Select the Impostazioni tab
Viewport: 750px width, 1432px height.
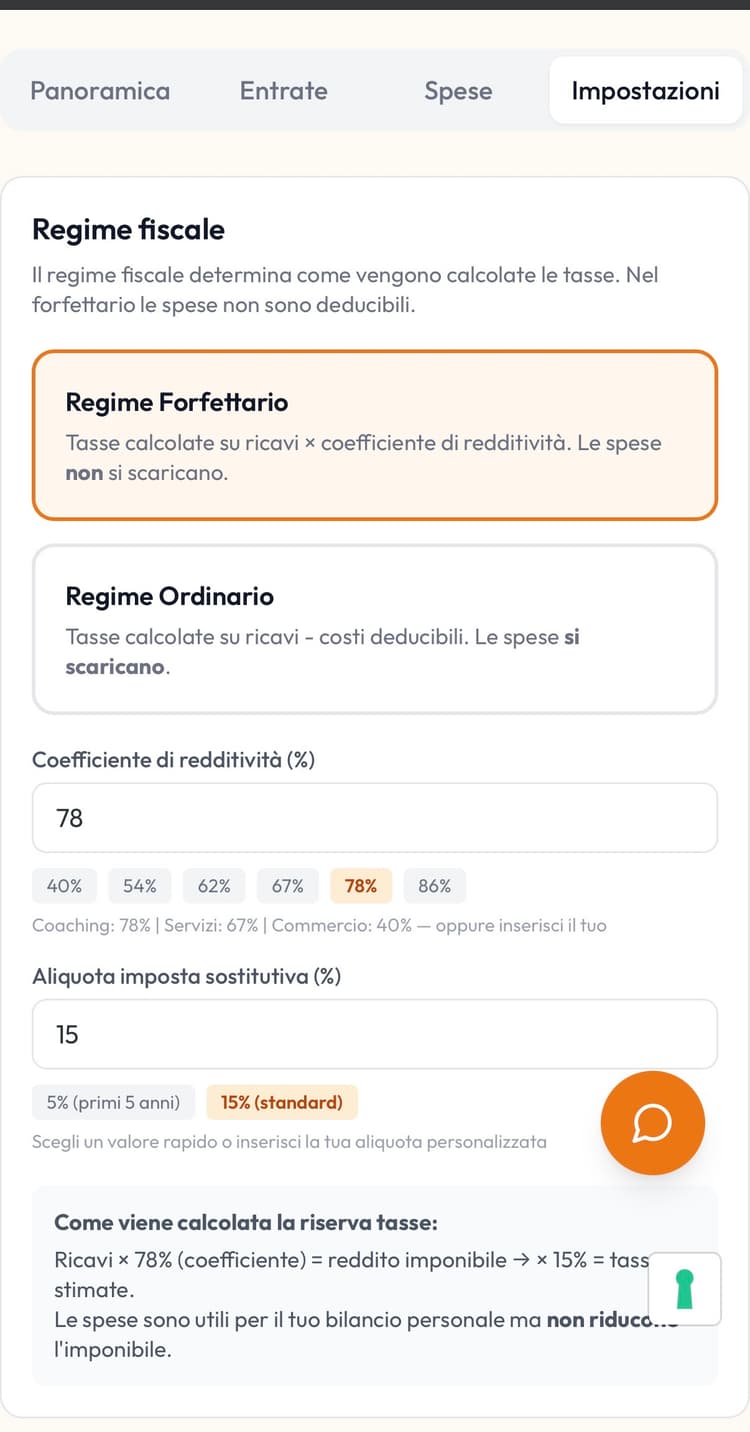(645, 90)
